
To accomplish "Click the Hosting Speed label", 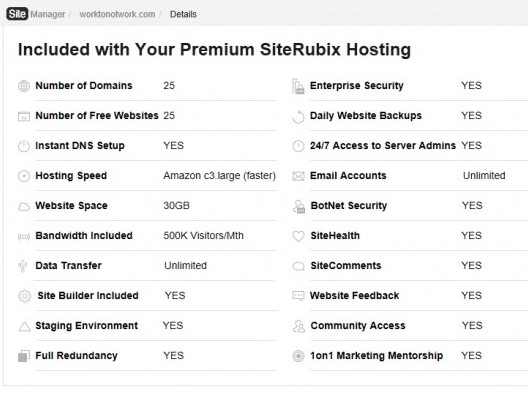I will click(71, 176).
